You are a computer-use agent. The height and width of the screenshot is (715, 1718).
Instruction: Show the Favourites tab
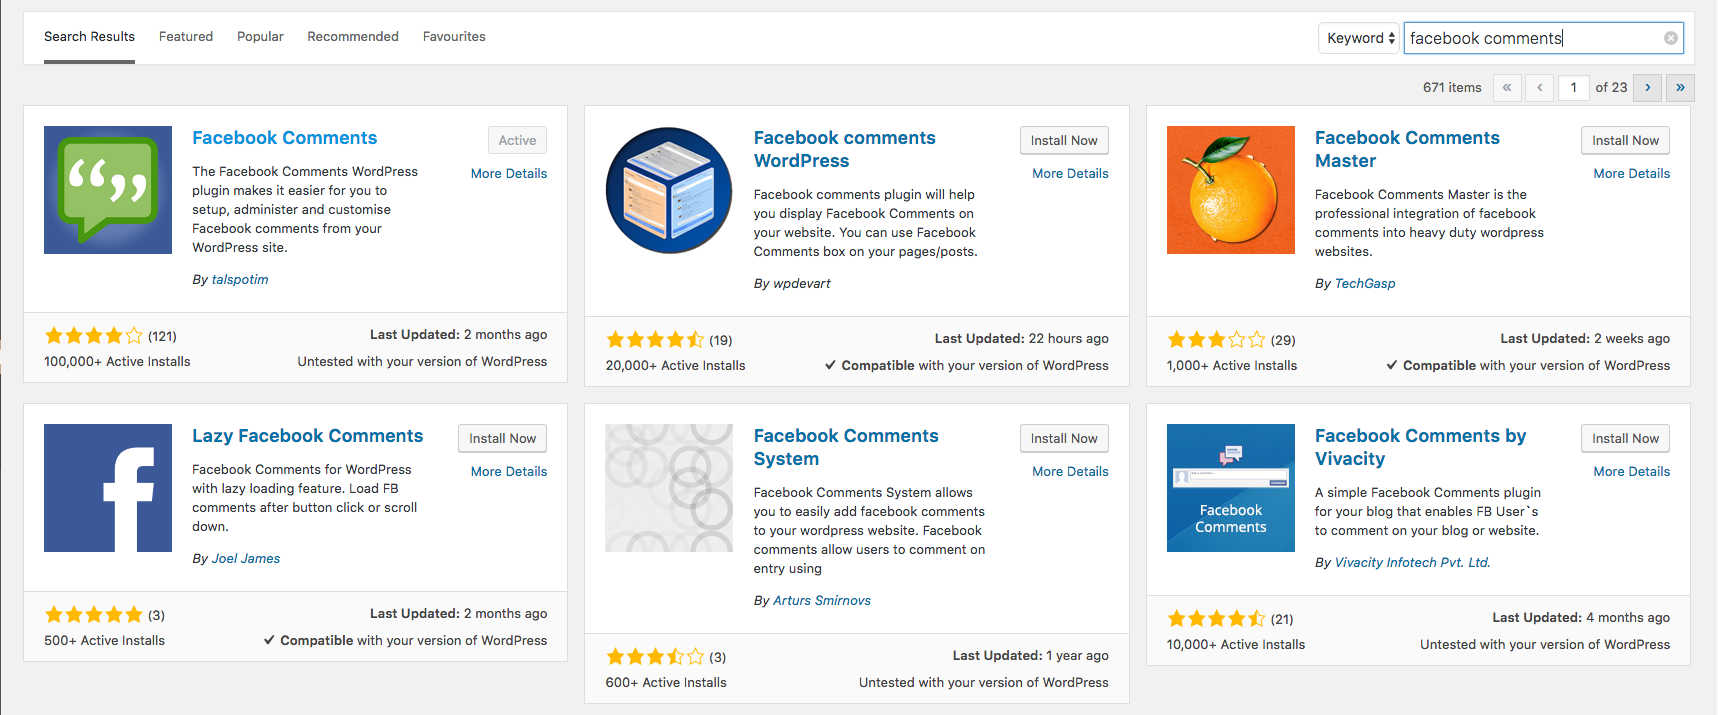click(454, 37)
